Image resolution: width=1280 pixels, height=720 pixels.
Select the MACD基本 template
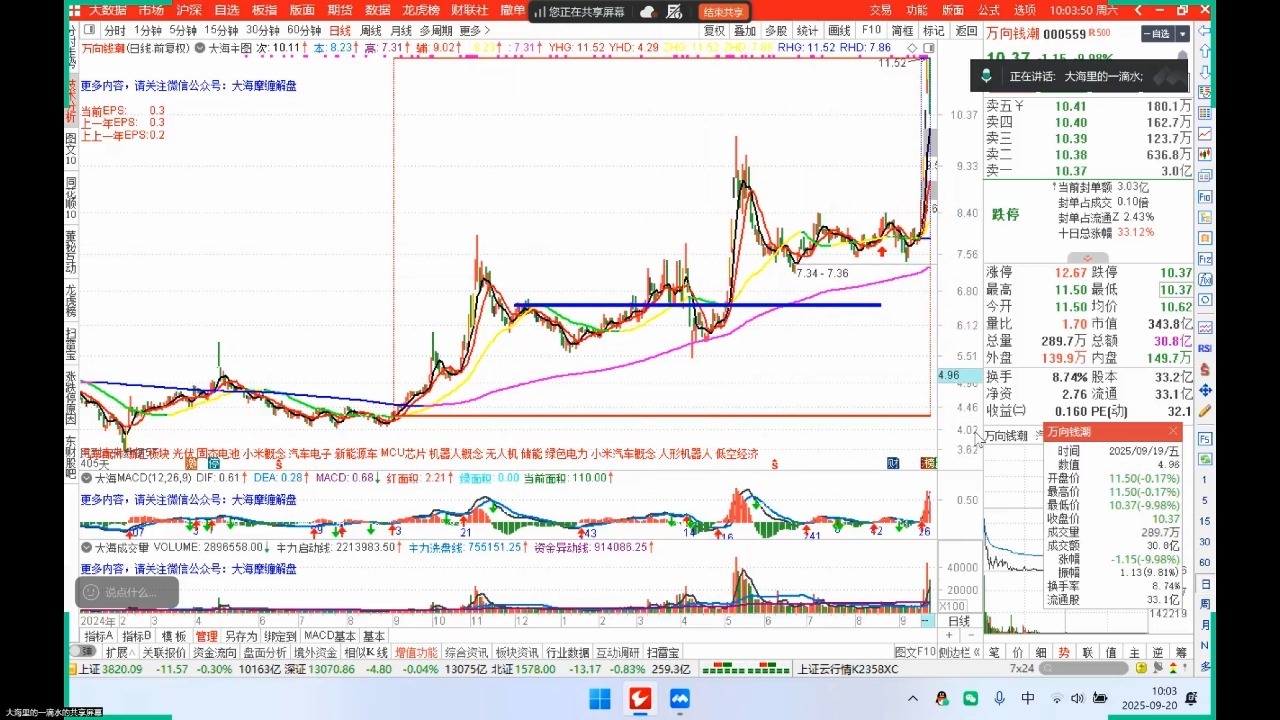click(x=329, y=636)
